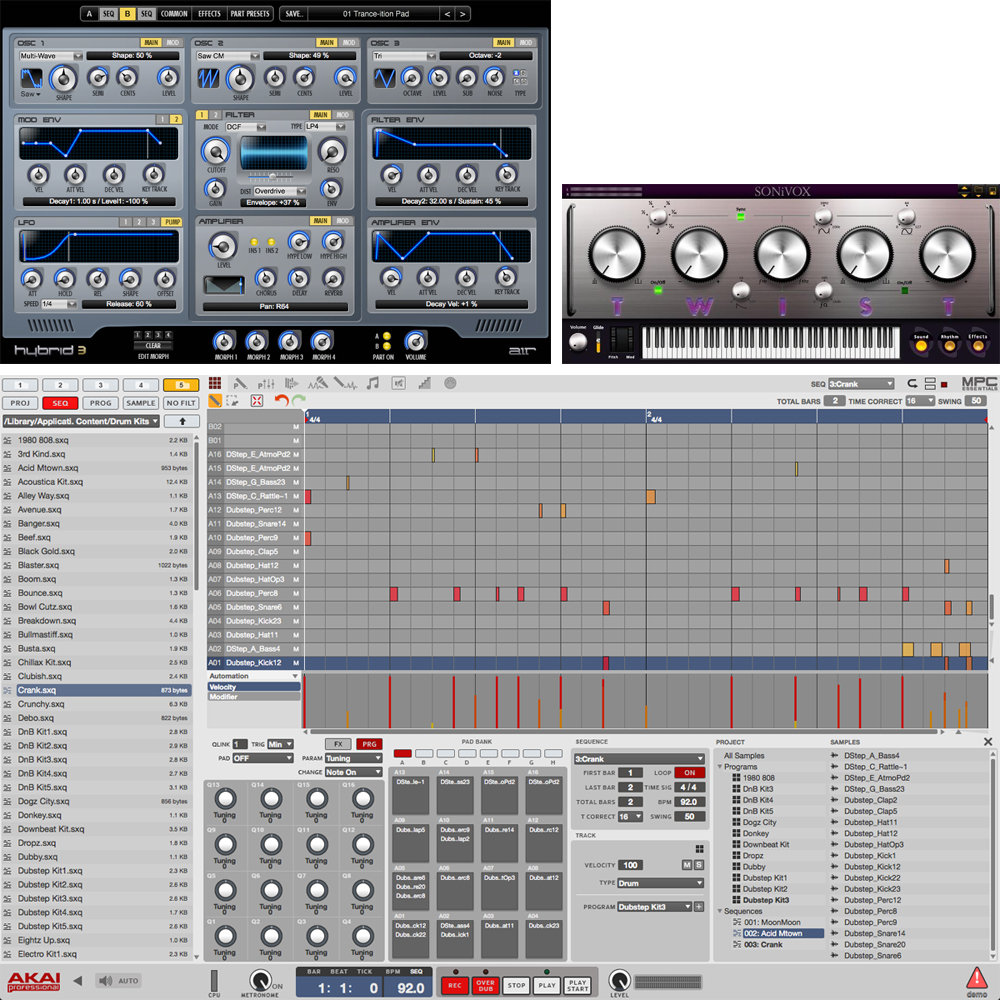
Task: Adjust the Volume knob in SONiVOX Twist
Action: pyautogui.click(x=578, y=342)
